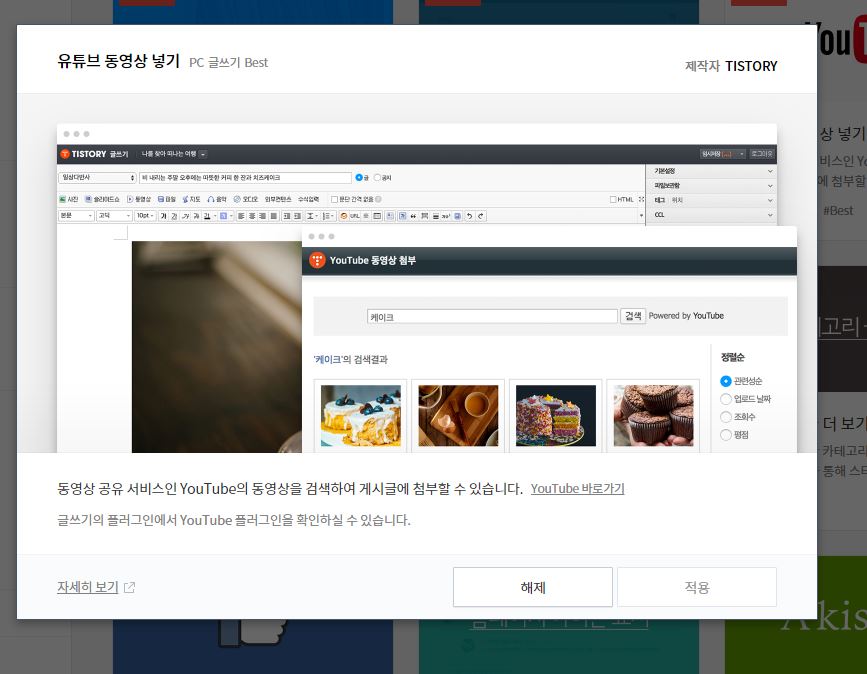The height and width of the screenshot is (674, 867).
Task: Click 더 보기 in the background page
Action: (x=844, y=424)
